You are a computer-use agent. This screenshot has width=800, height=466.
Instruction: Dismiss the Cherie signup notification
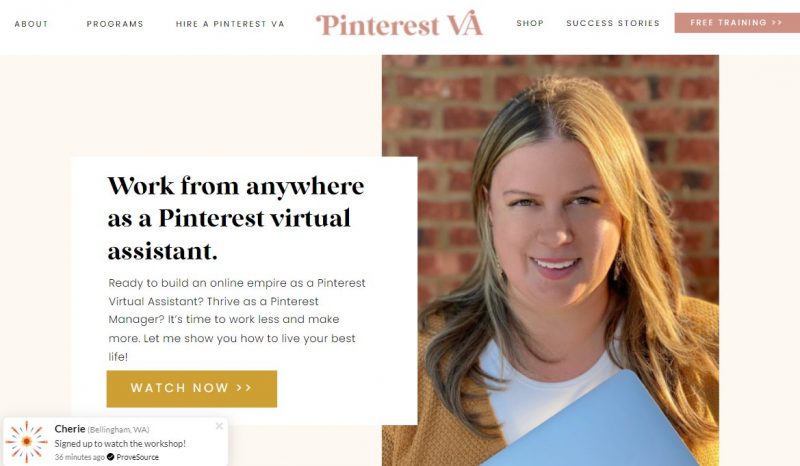pyautogui.click(x=219, y=426)
